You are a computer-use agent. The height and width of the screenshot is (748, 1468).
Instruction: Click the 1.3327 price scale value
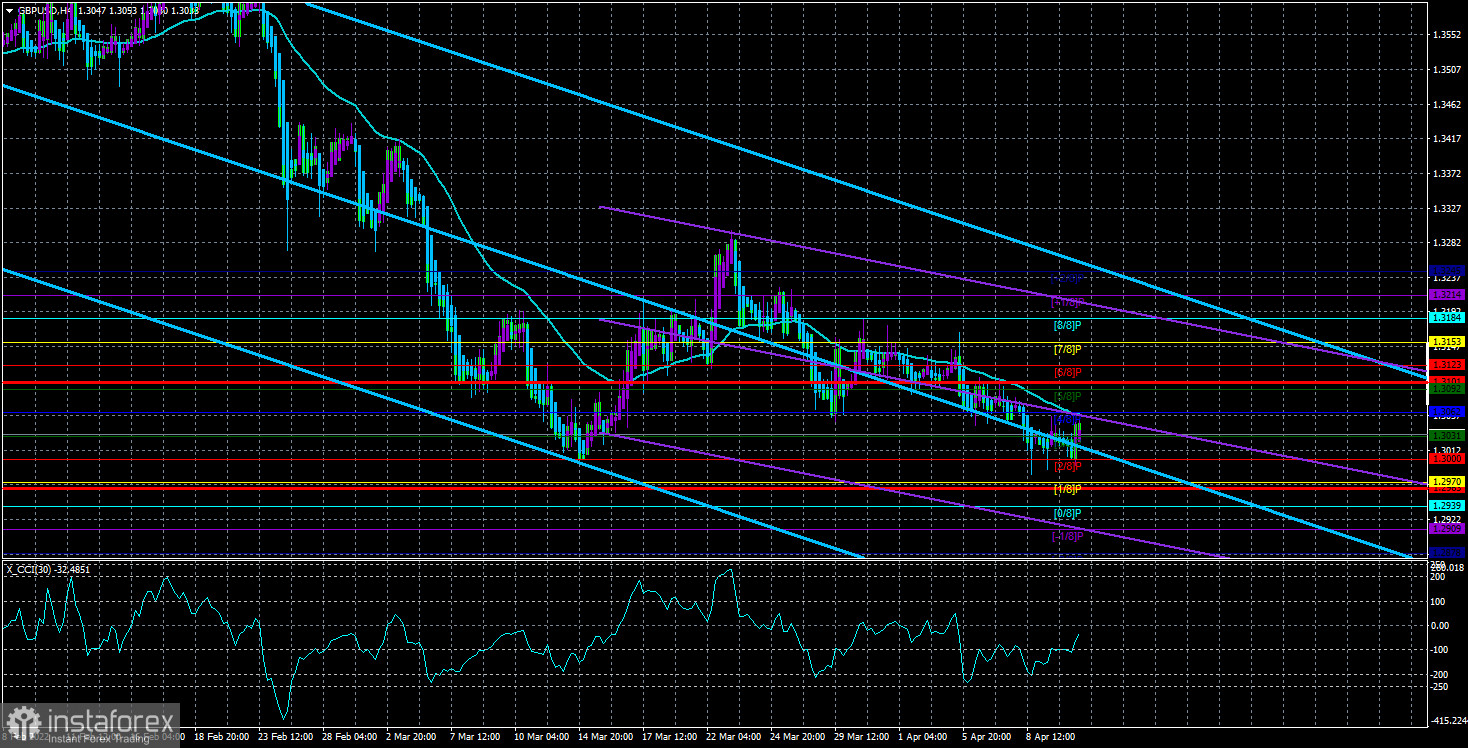[1447, 208]
